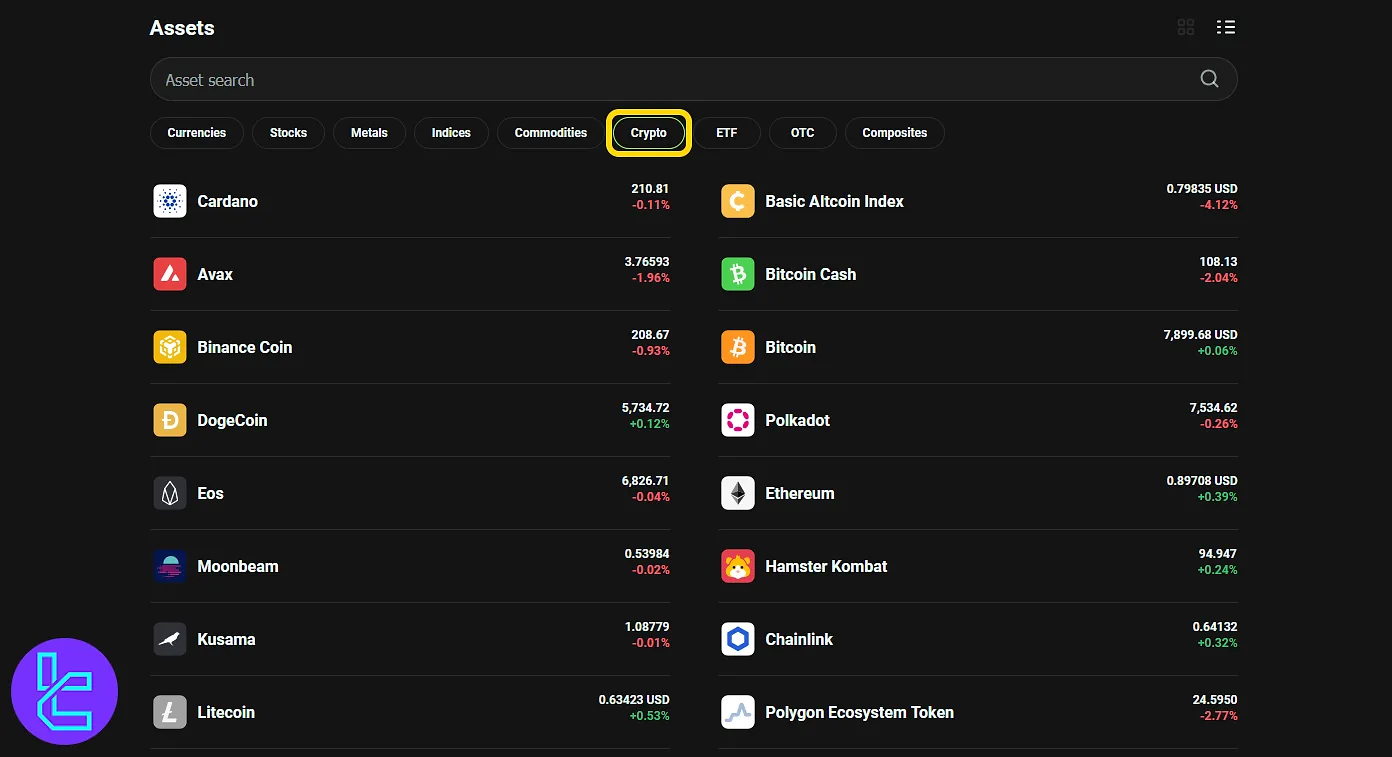Open the Moonbeam asset name

[238, 566]
